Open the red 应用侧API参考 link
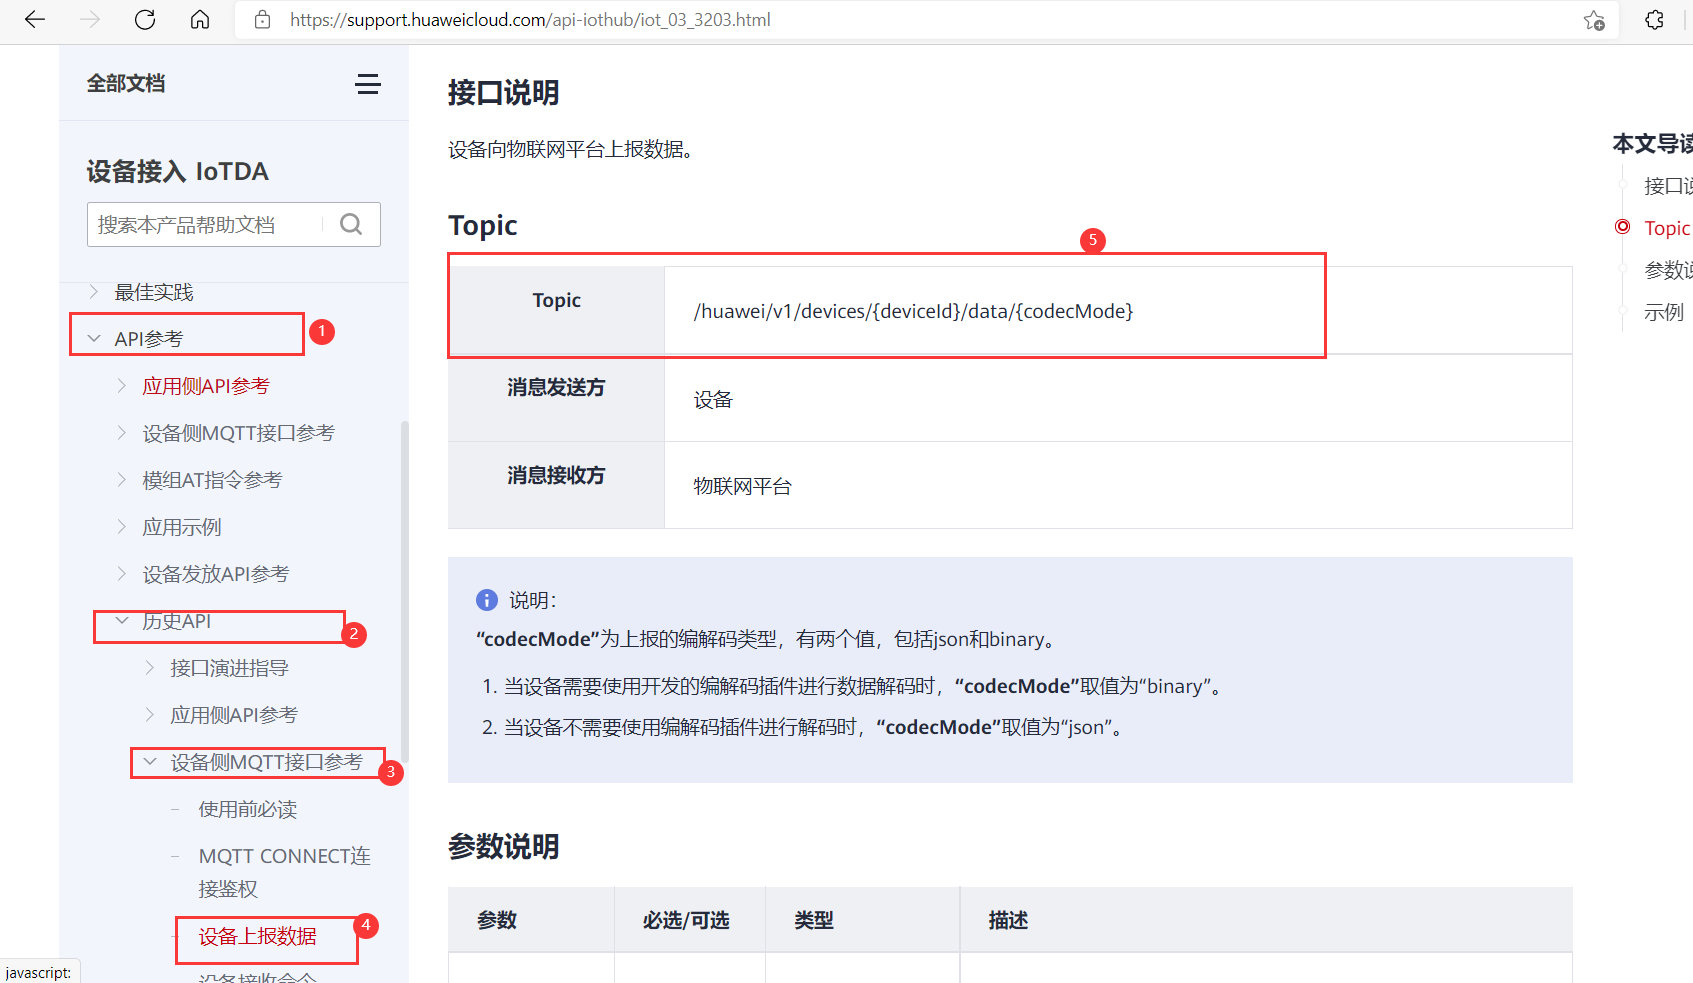The height and width of the screenshot is (983, 1693). [x=206, y=386]
